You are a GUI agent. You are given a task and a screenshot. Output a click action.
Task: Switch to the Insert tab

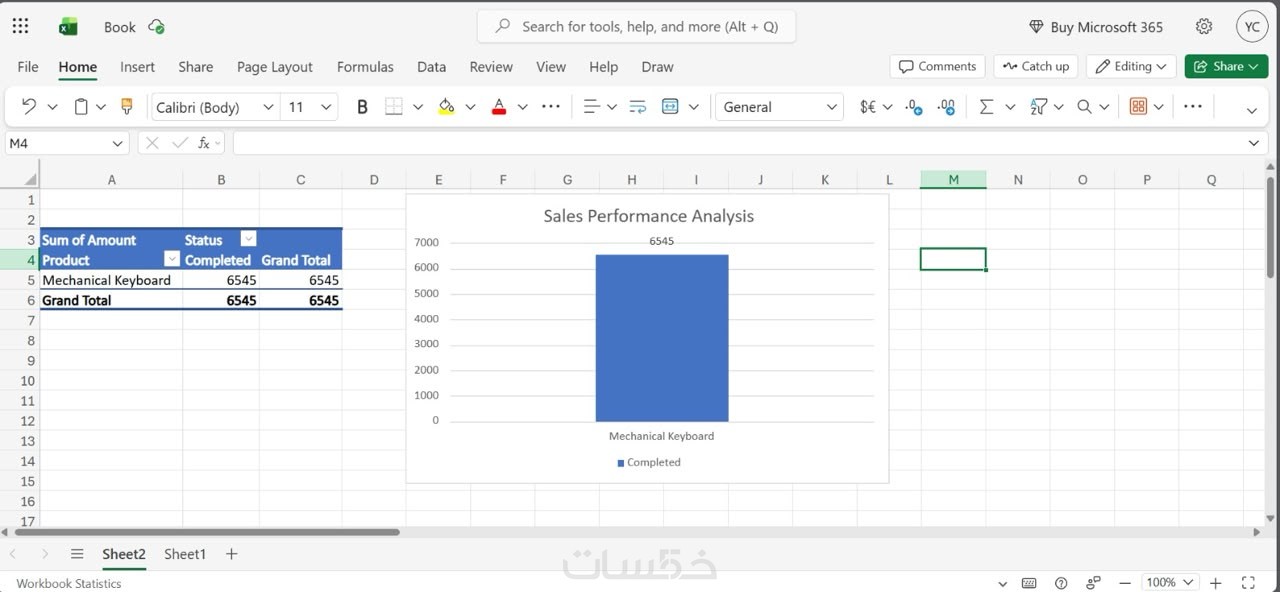137,67
